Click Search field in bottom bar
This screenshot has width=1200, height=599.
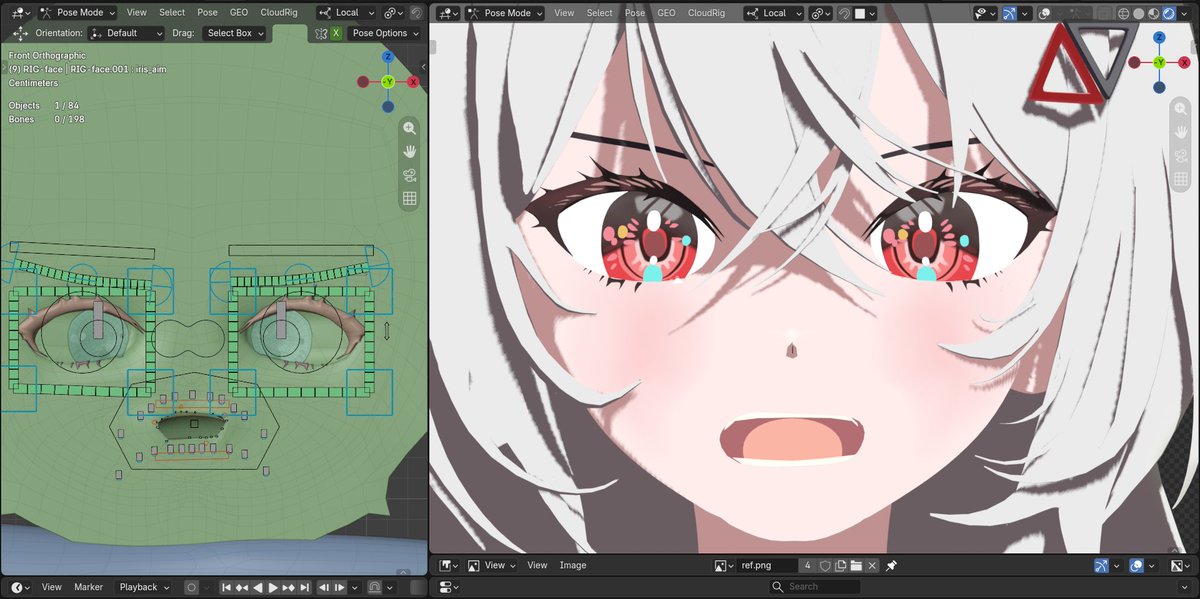pos(815,586)
